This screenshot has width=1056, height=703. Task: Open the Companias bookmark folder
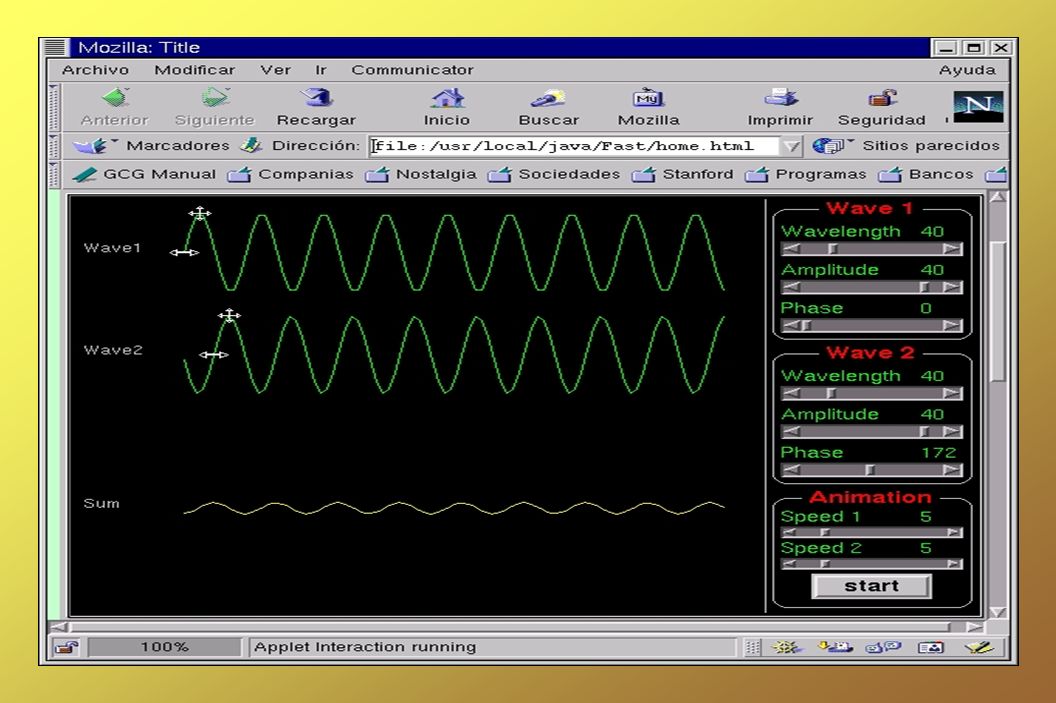290,174
